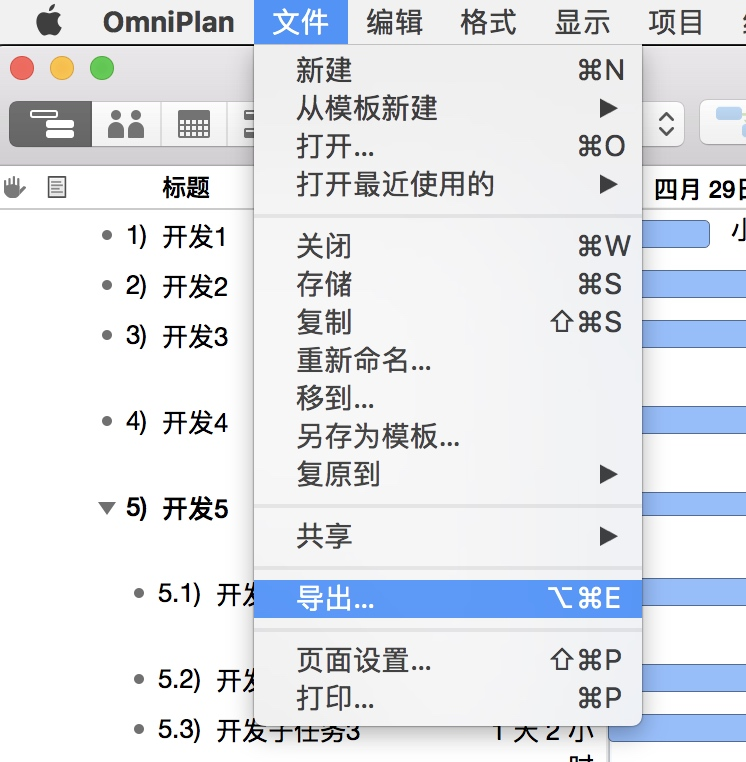Open 页面设置... dialog

click(x=448, y=660)
